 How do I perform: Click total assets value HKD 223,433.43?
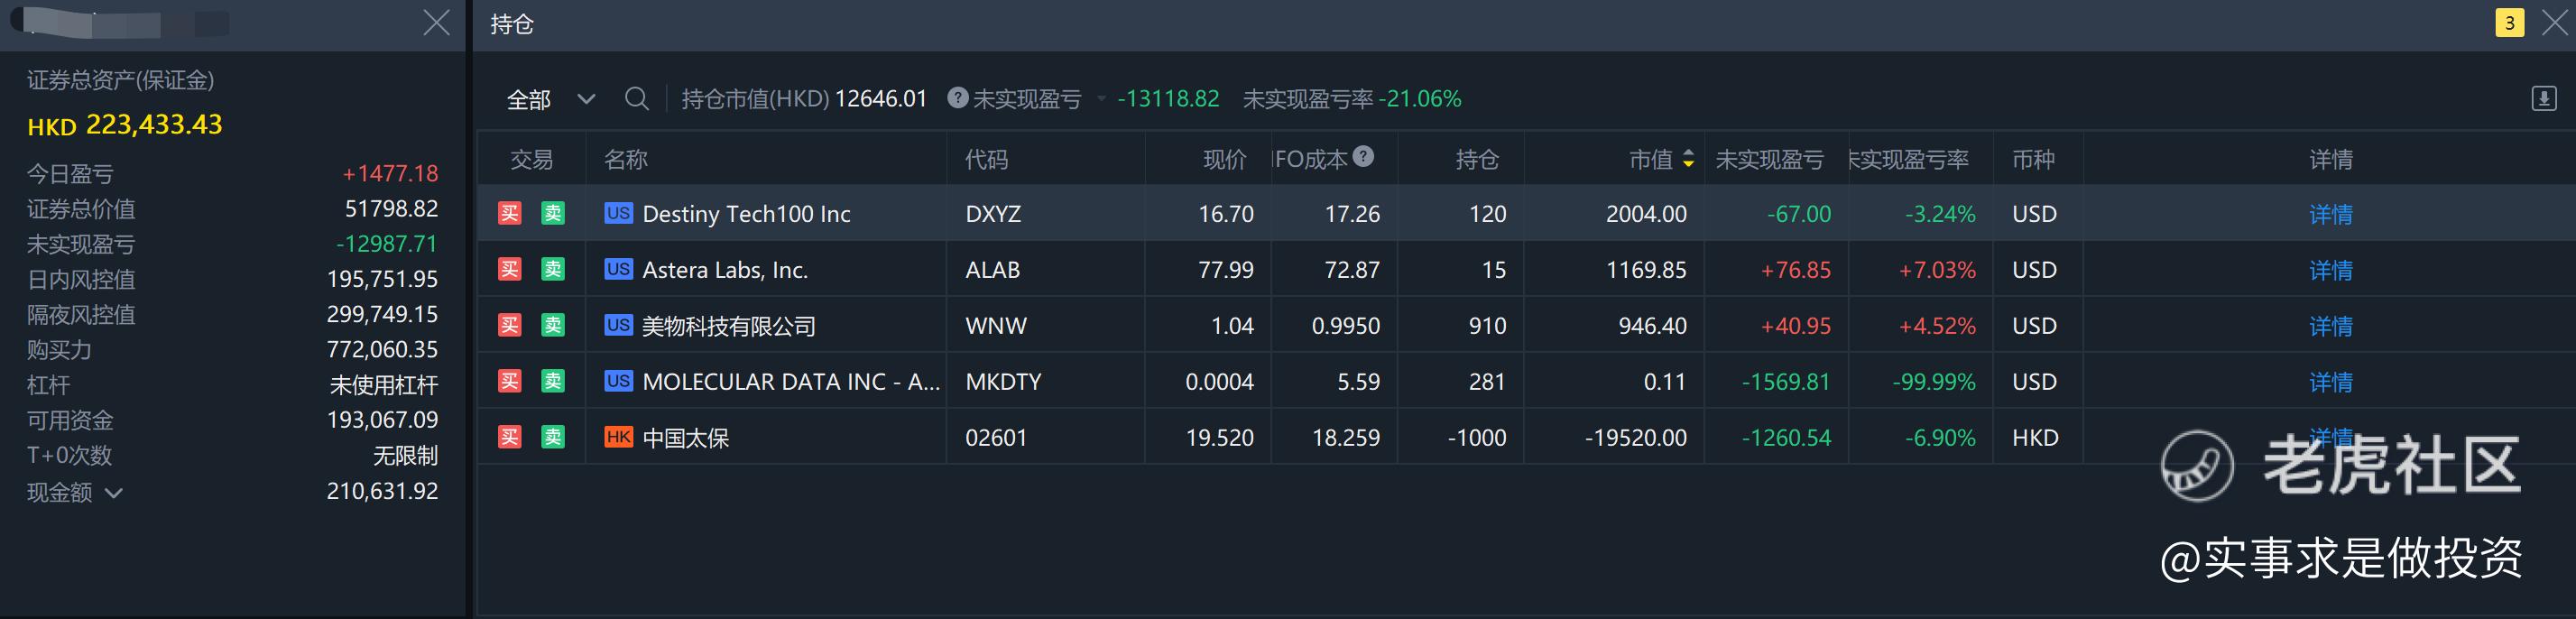click(x=125, y=125)
